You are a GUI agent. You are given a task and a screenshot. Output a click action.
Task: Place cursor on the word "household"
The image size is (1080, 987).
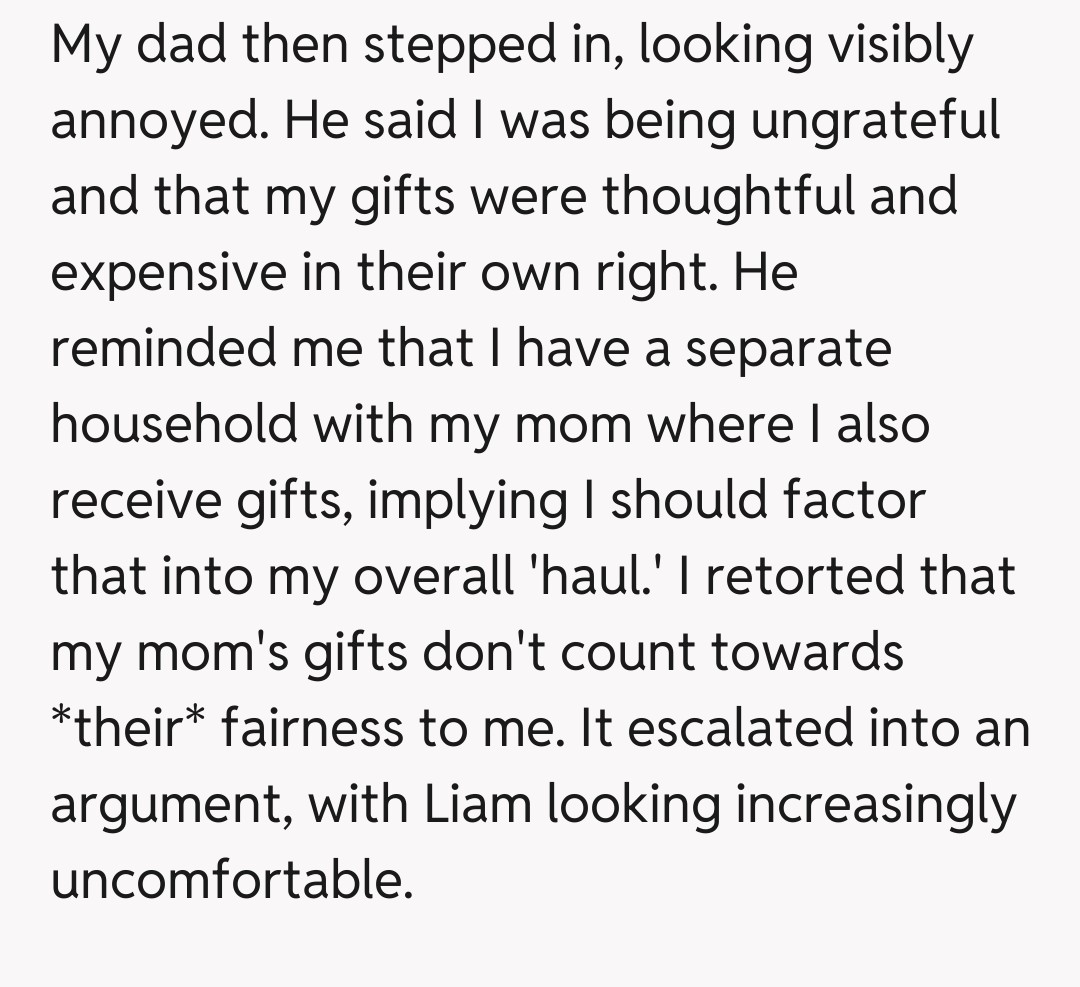coord(174,425)
